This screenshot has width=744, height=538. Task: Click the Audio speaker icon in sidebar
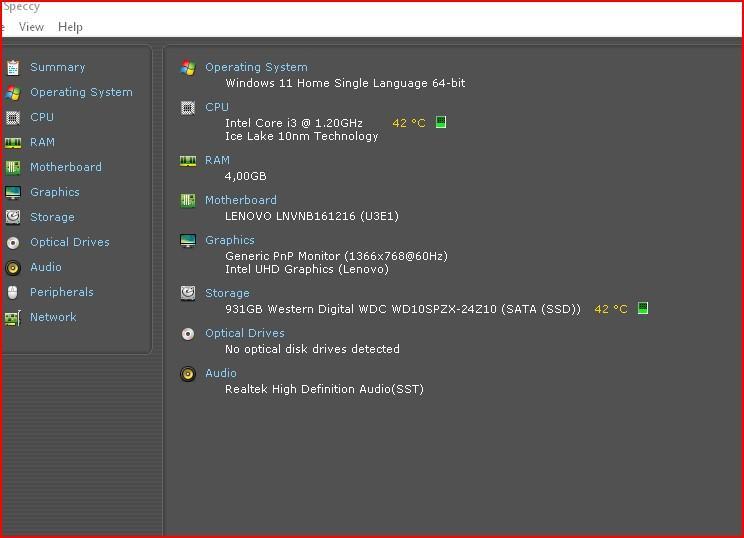pyautogui.click(x=13, y=268)
